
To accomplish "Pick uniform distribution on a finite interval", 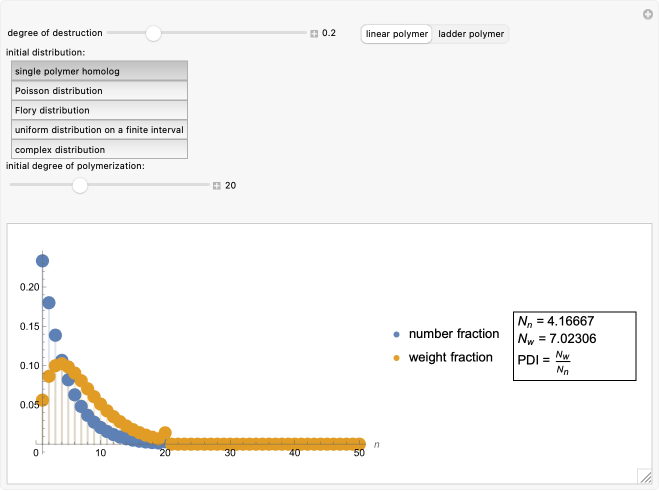I will [98, 130].
